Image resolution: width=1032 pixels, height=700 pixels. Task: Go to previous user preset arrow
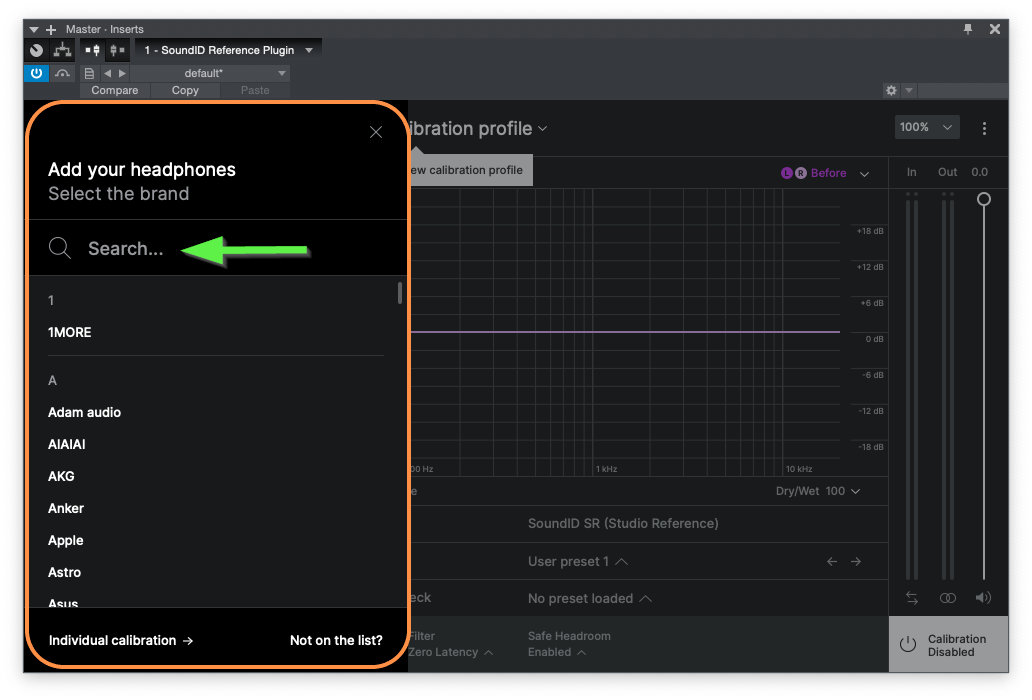coord(832,561)
